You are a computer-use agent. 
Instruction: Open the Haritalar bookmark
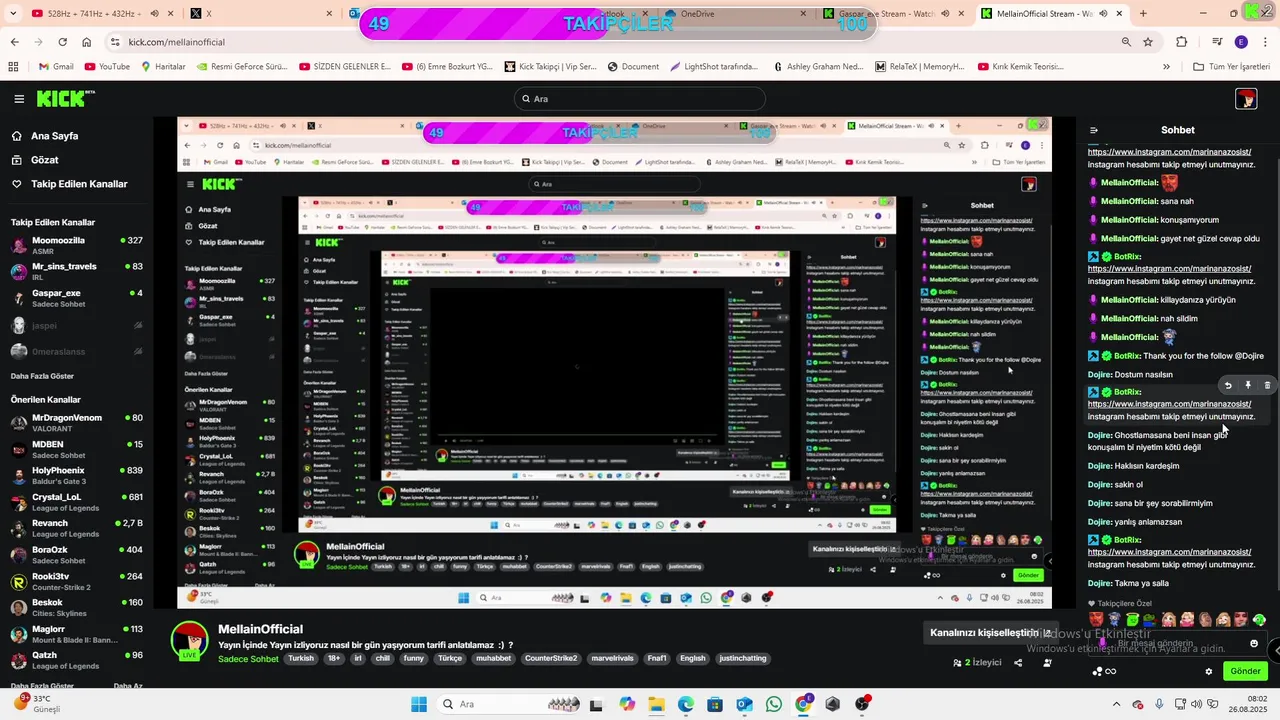pyautogui.click(x=163, y=67)
